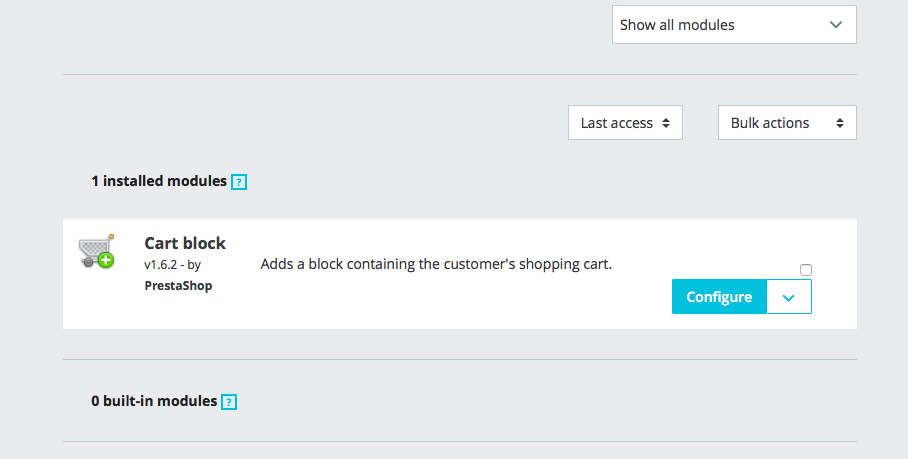The height and width of the screenshot is (459, 908).
Task: Tick the Cart block selection checkbox
Action: (x=806, y=270)
